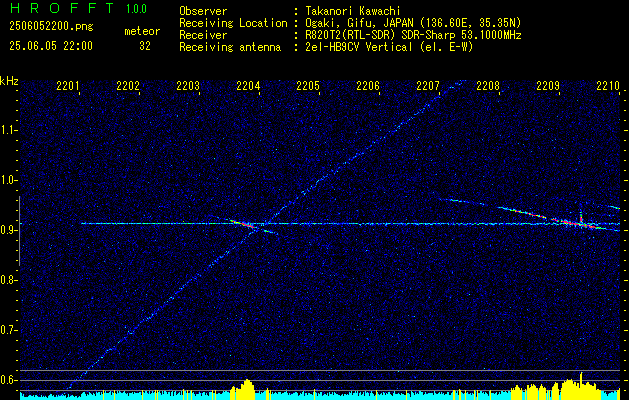This screenshot has width=629, height=400.
Task: Click the 0.7 kHz frequency label
Action: [8, 330]
